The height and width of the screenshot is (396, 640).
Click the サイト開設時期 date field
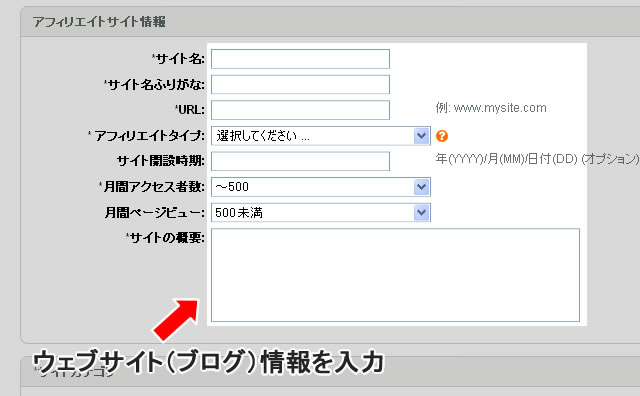pos(300,161)
